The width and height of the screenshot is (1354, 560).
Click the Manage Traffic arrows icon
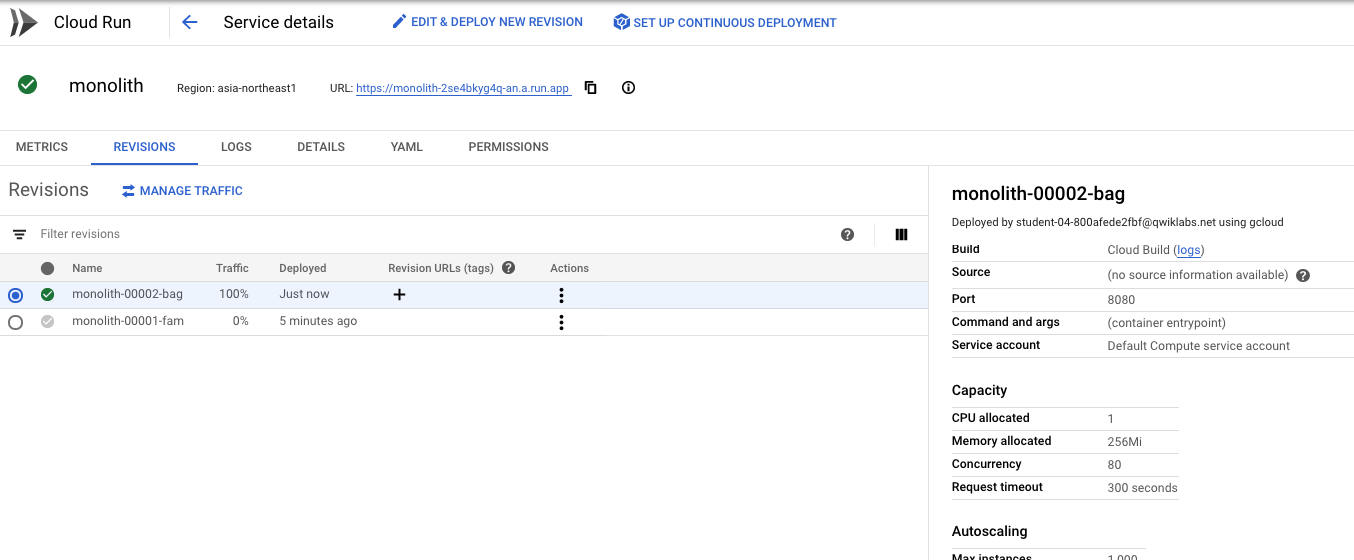[128, 191]
